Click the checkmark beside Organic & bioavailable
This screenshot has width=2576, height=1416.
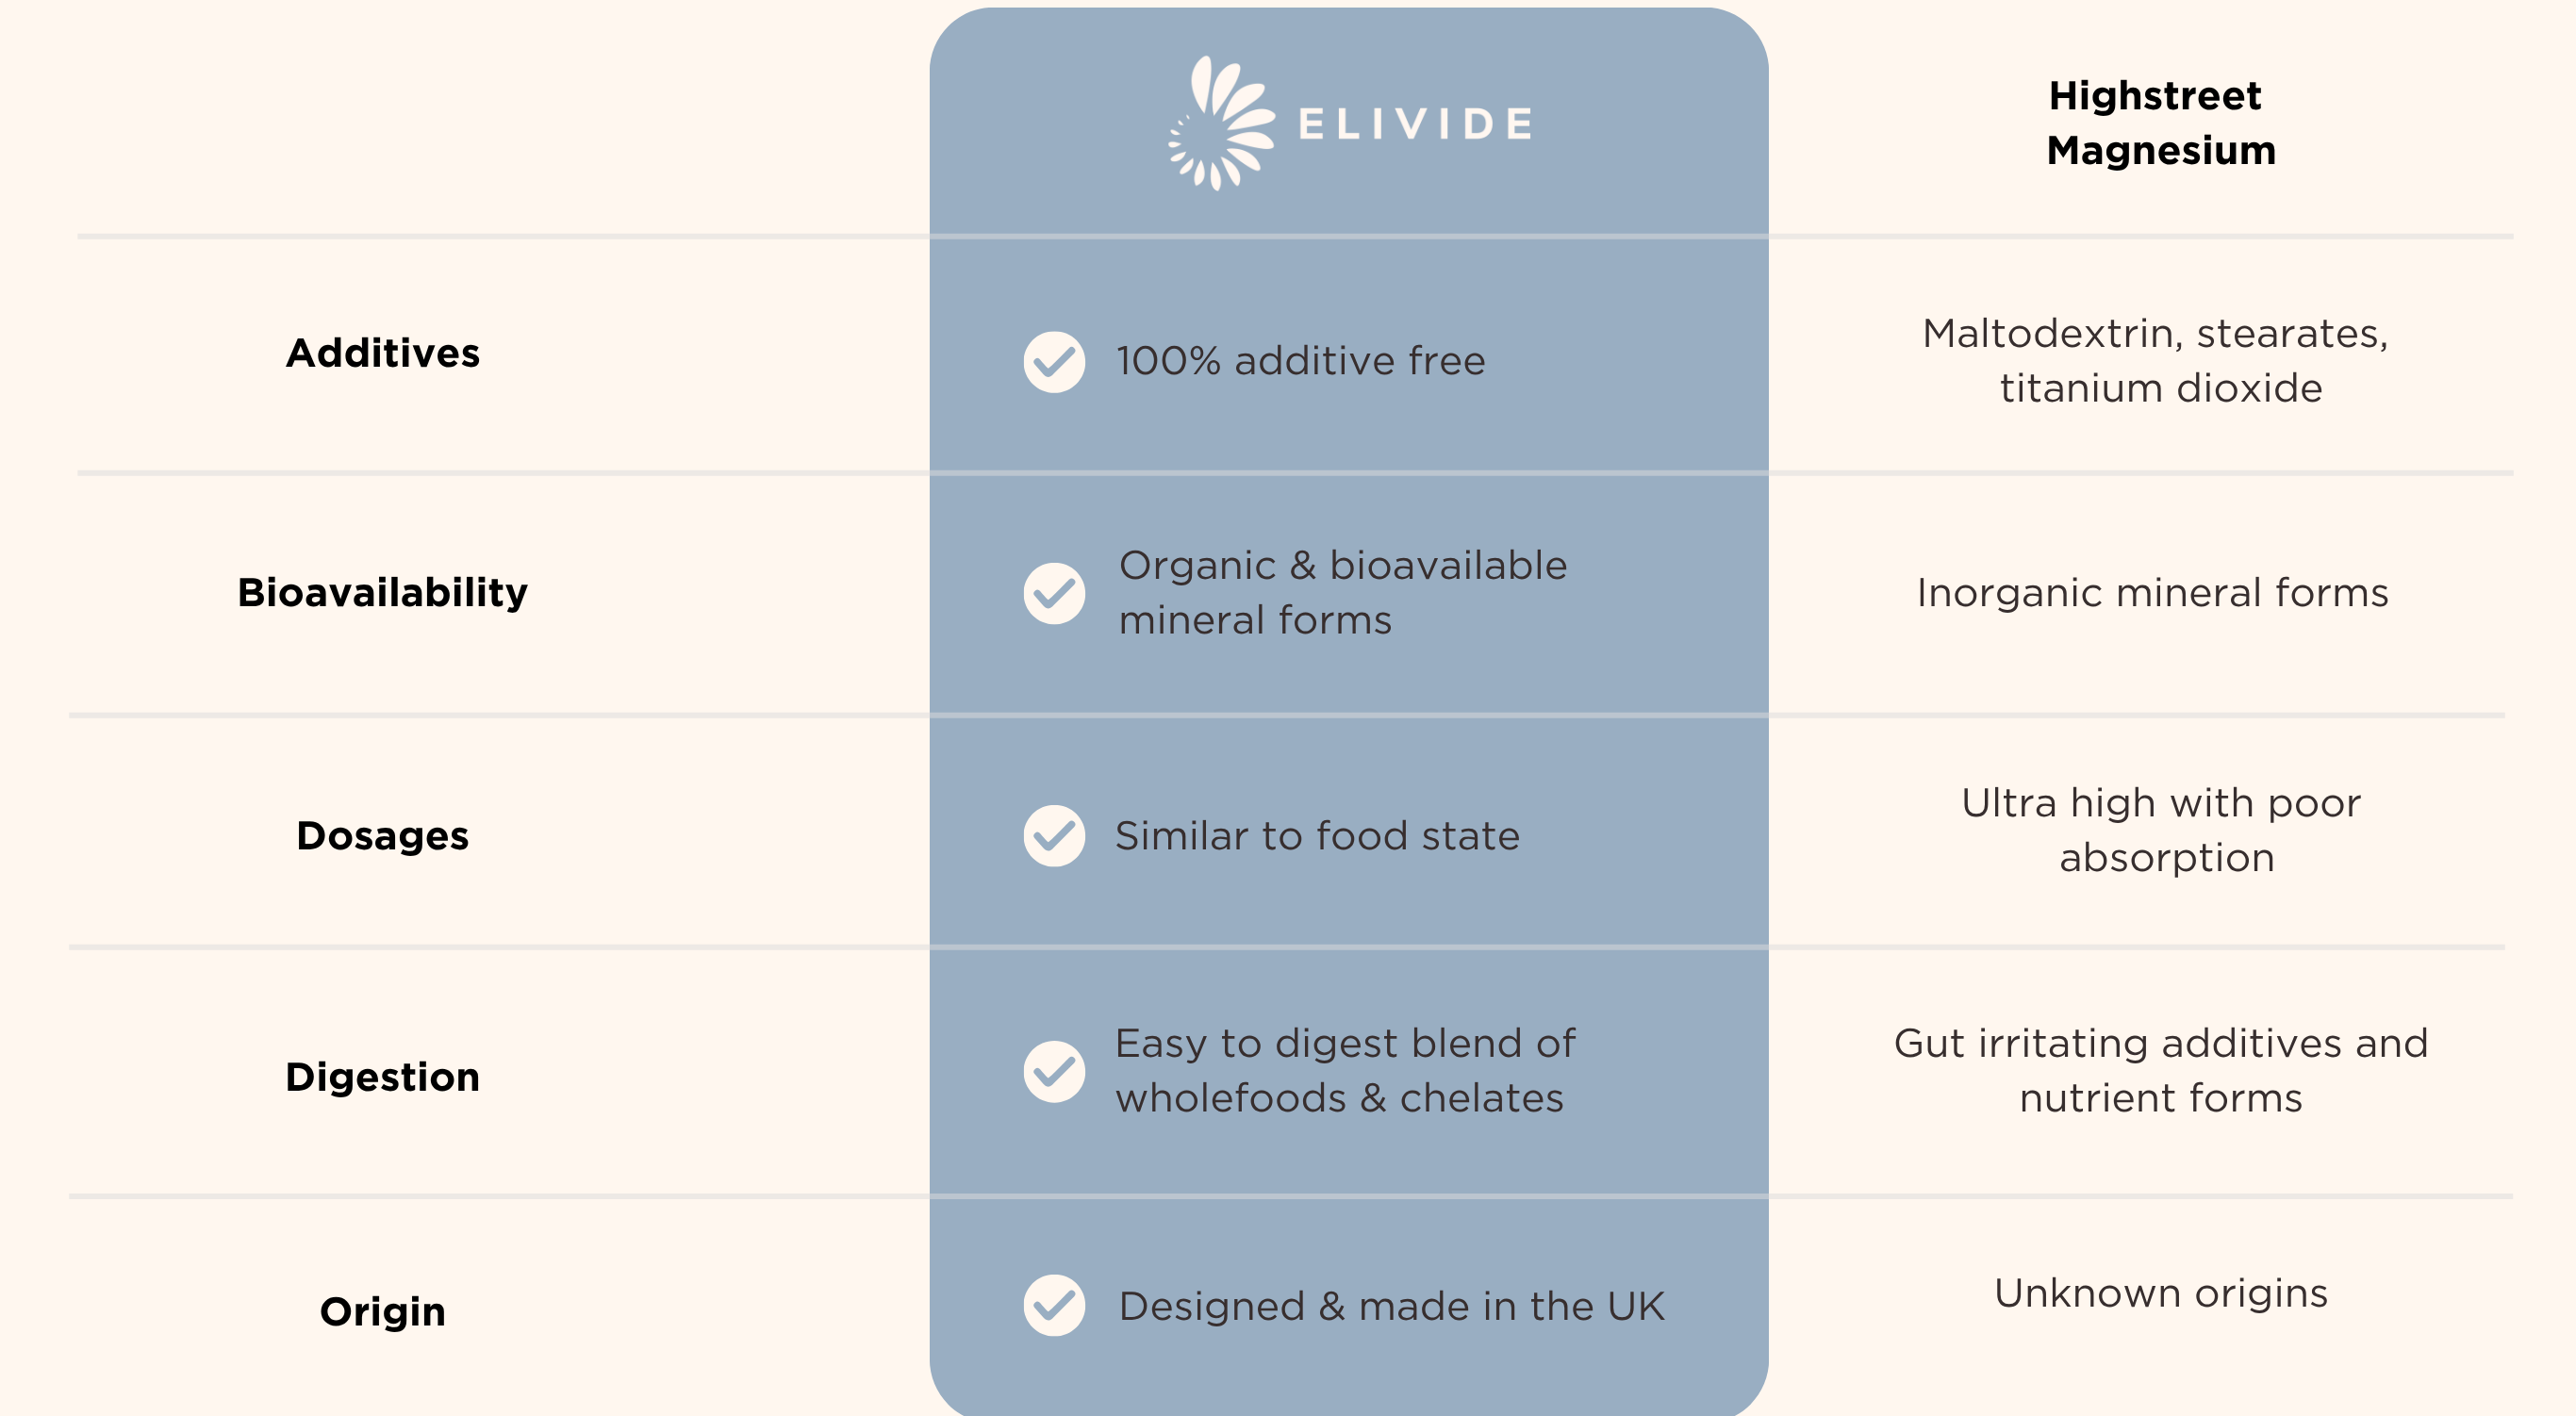point(1054,593)
